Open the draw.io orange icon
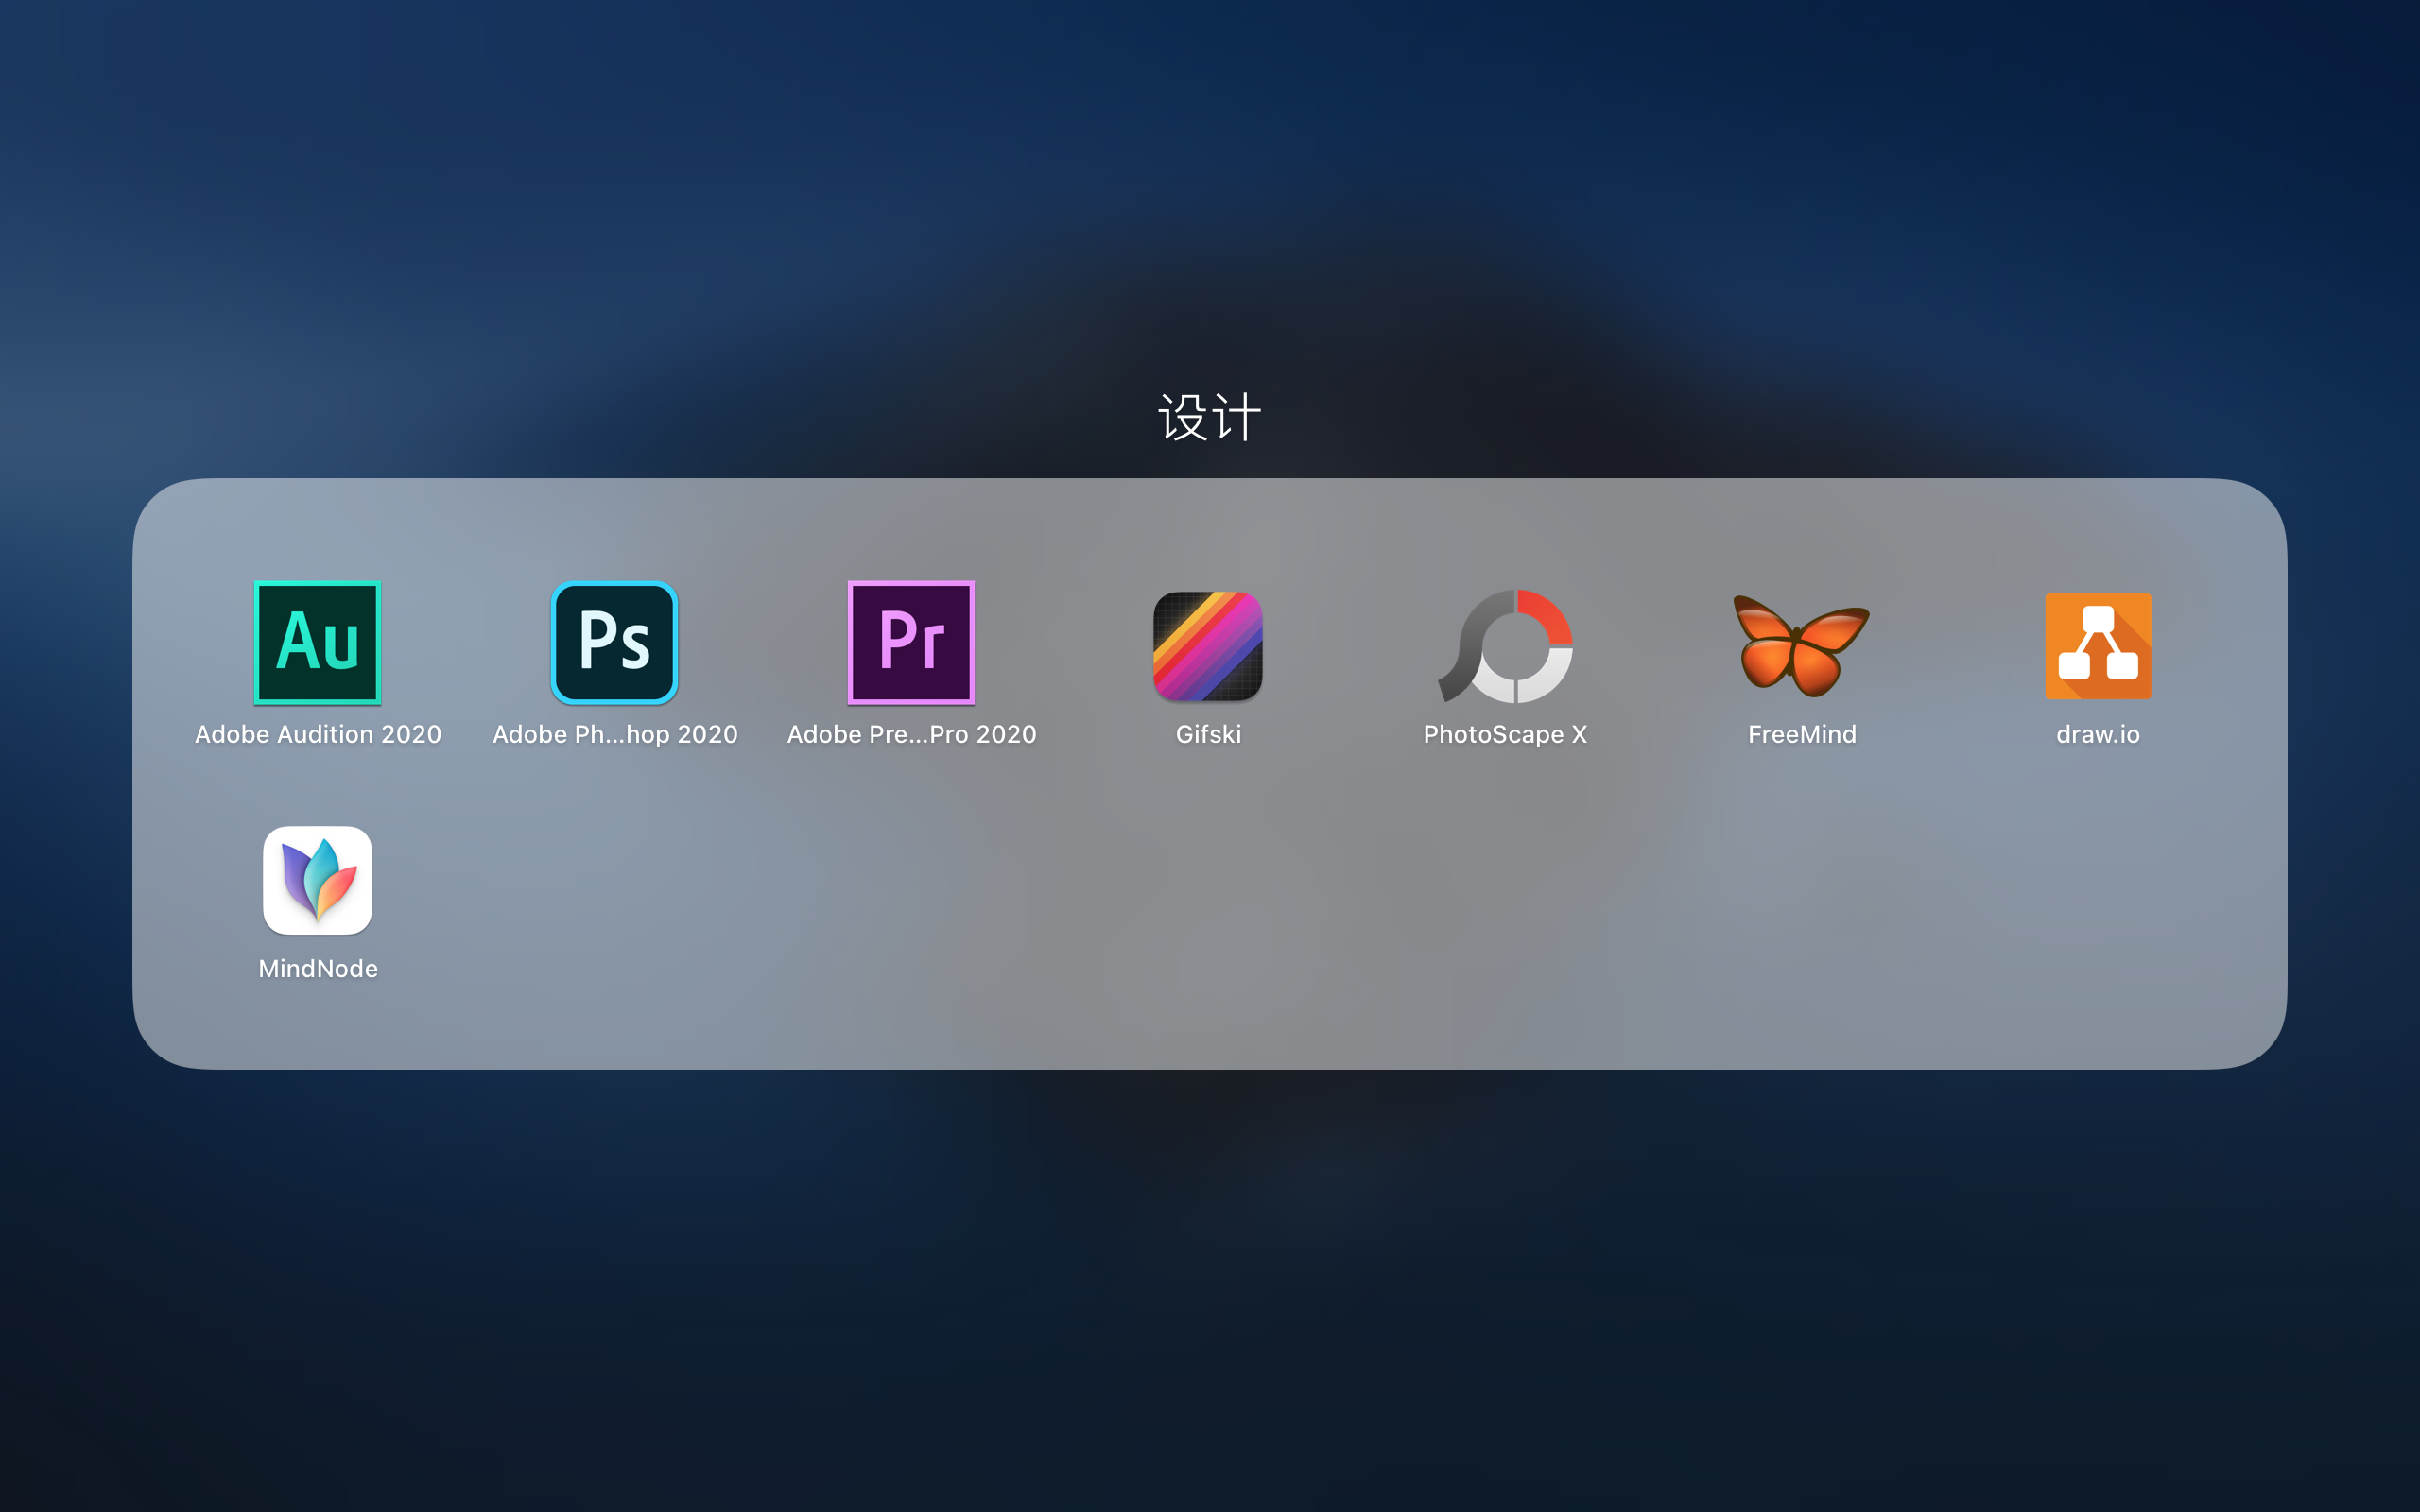This screenshot has height=1512, width=2420. pos(2098,646)
